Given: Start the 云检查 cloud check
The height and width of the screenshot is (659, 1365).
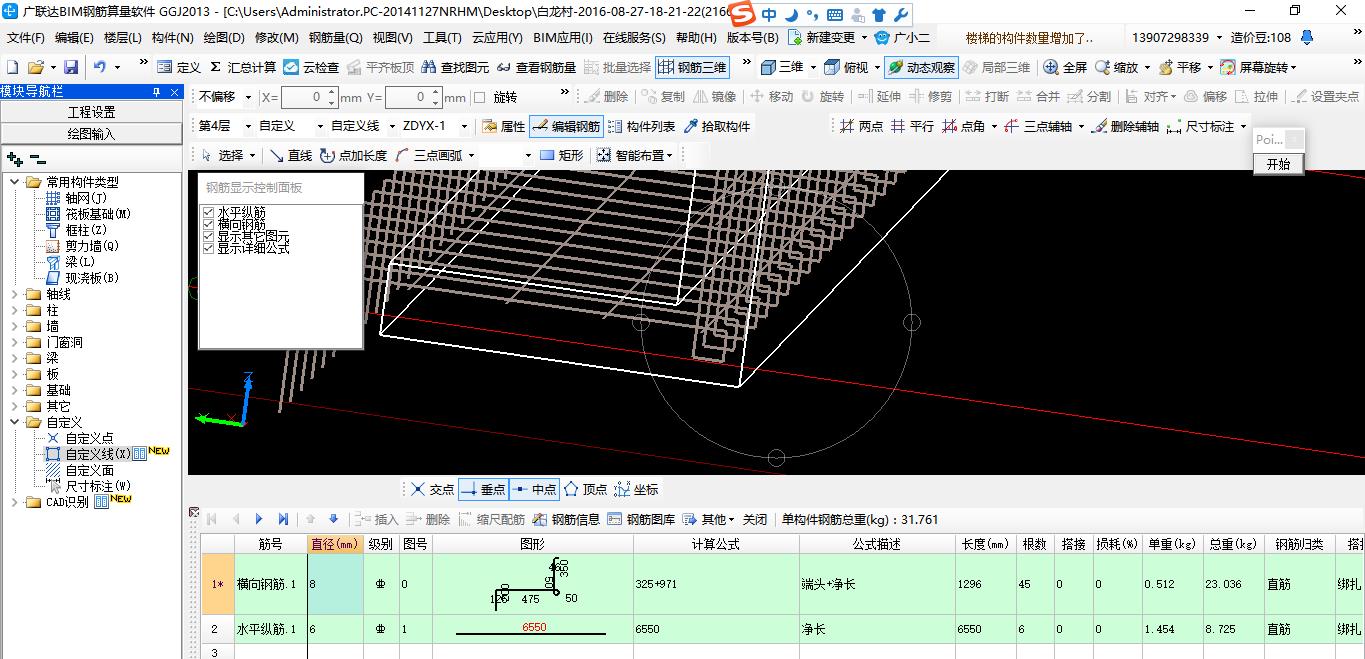Looking at the screenshot, I should (x=311, y=67).
